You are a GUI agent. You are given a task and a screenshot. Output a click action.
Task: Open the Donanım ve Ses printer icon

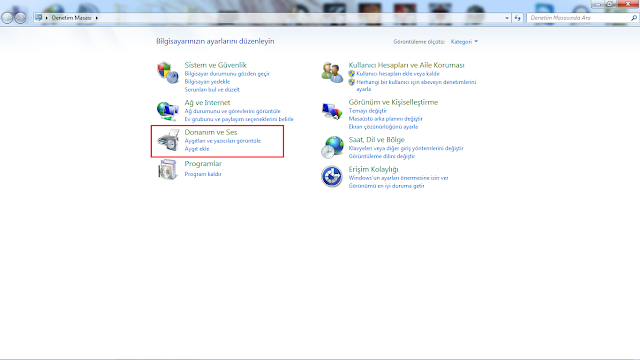pyautogui.click(x=168, y=140)
